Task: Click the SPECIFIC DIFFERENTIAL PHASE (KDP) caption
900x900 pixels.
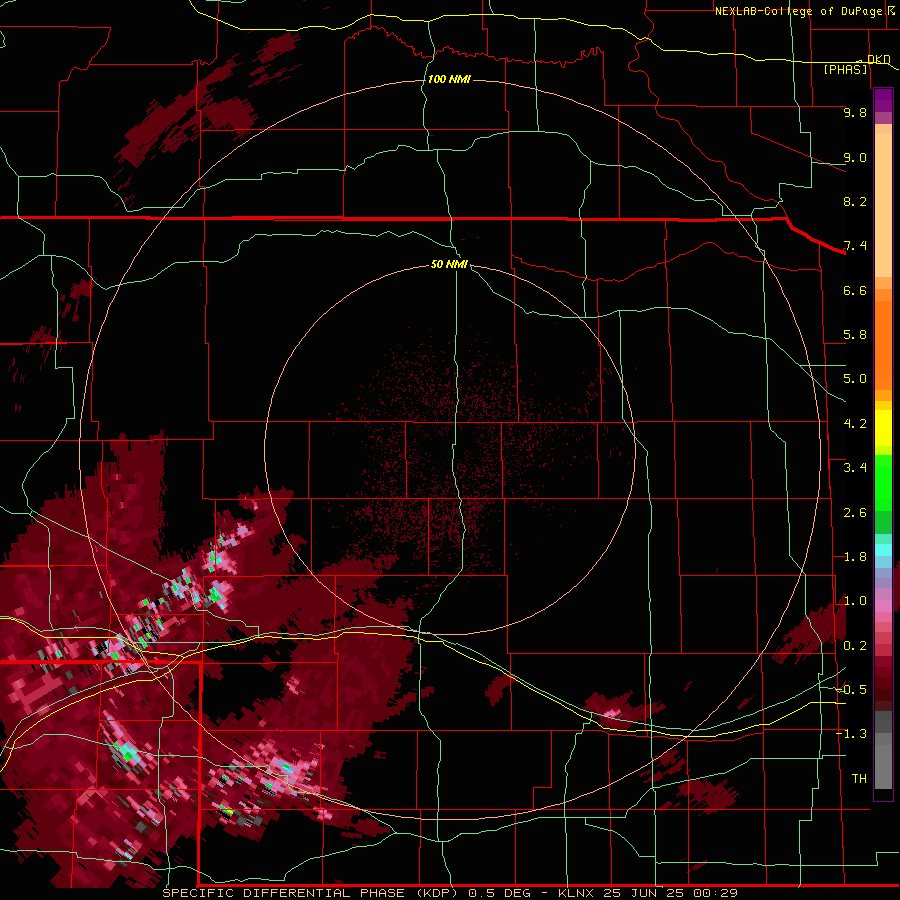Action: point(314,893)
